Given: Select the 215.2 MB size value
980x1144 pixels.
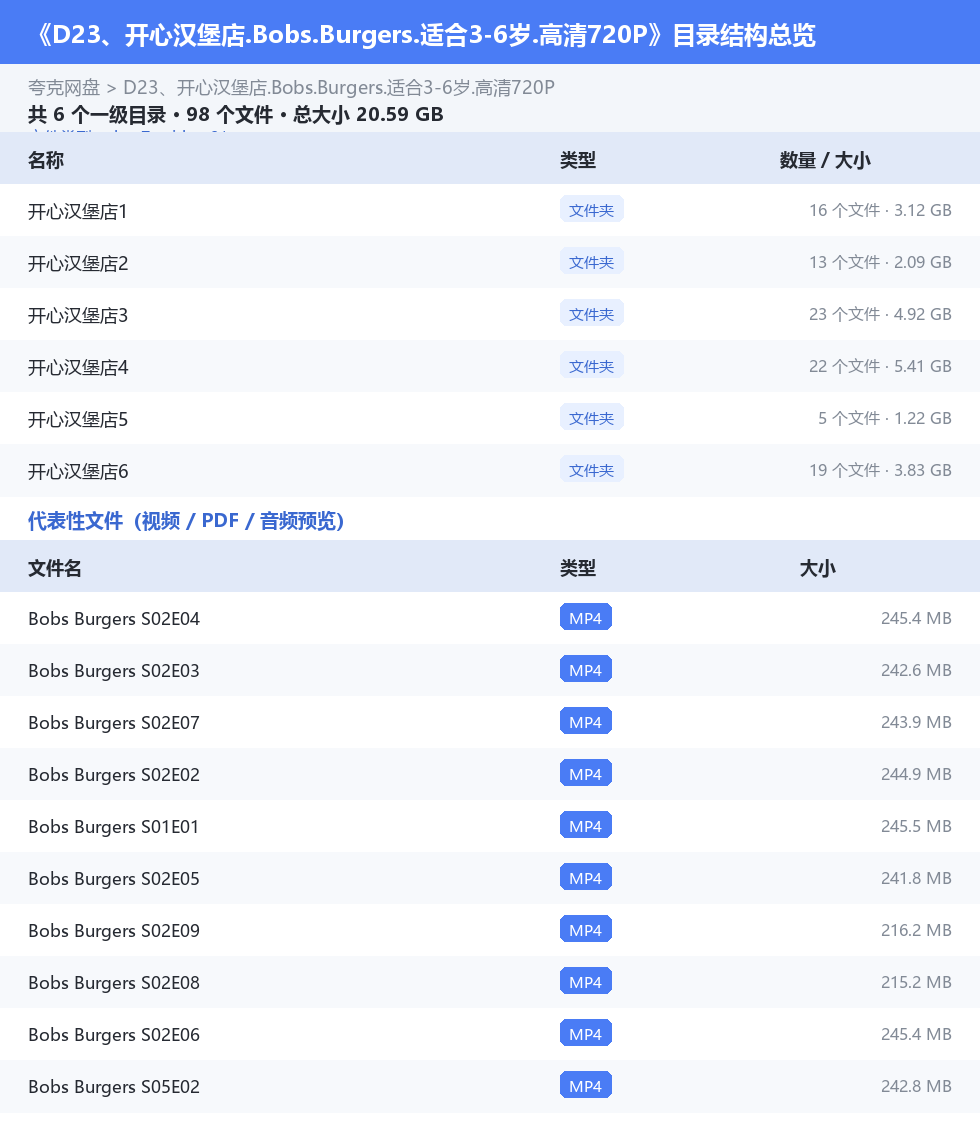Looking at the screenshot, I should (916, 982).
